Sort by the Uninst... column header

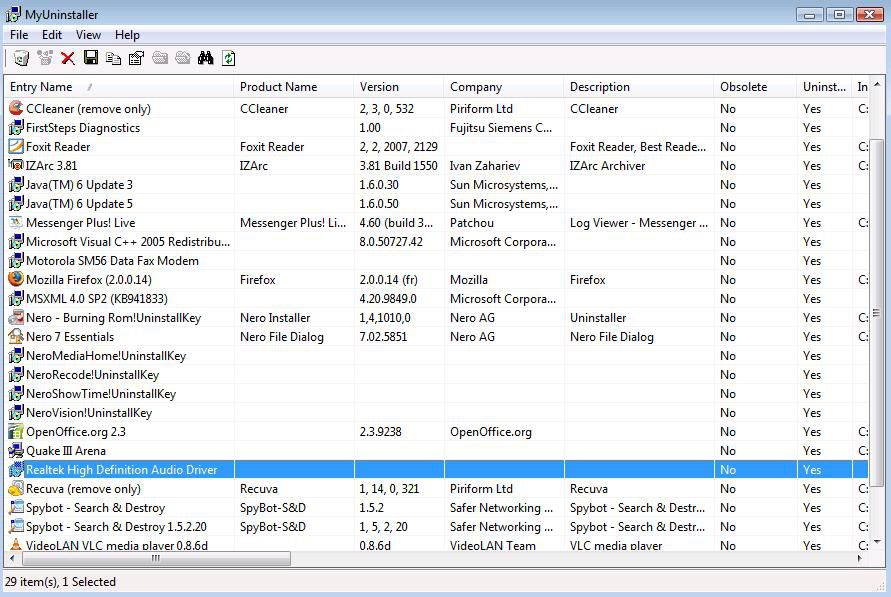click(x=824, y=87)
